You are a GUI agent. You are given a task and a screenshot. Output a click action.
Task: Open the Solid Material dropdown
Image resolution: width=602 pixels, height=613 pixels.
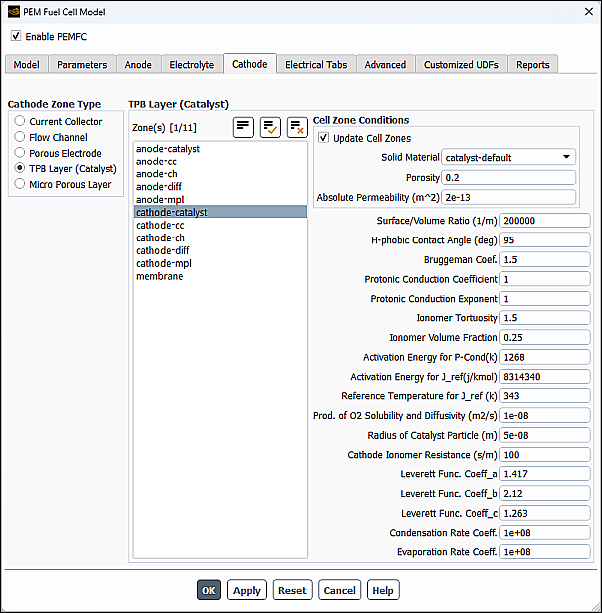point(509,157)
